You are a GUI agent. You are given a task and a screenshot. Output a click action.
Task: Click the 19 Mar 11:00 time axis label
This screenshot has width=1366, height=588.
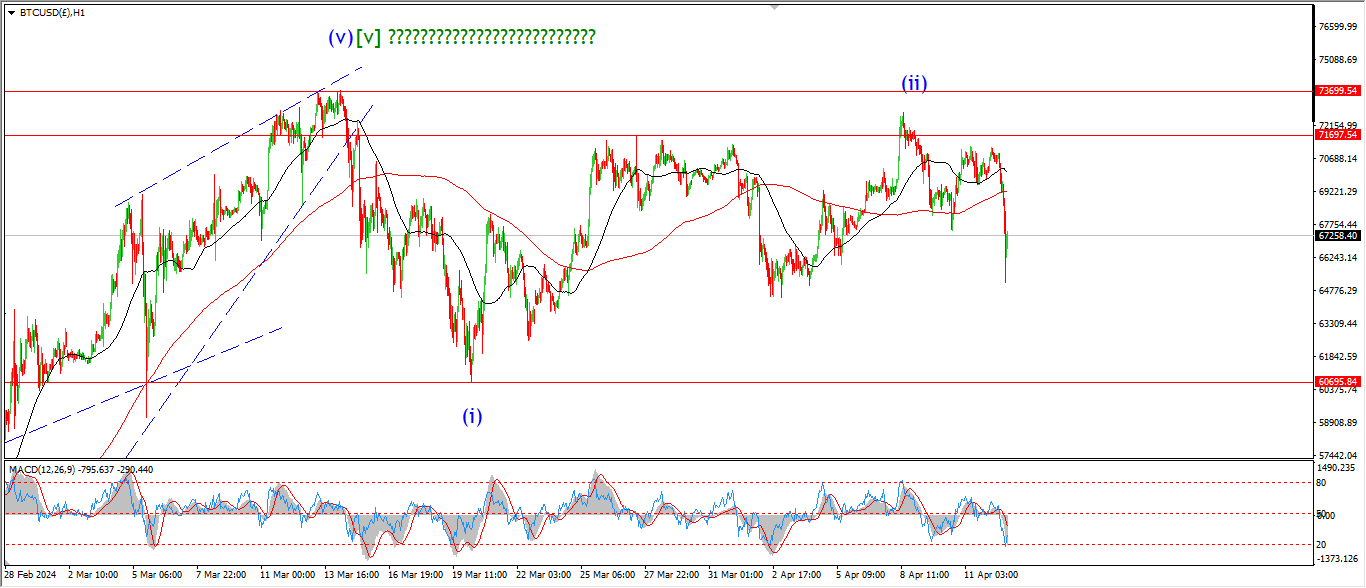coord(482,575)
